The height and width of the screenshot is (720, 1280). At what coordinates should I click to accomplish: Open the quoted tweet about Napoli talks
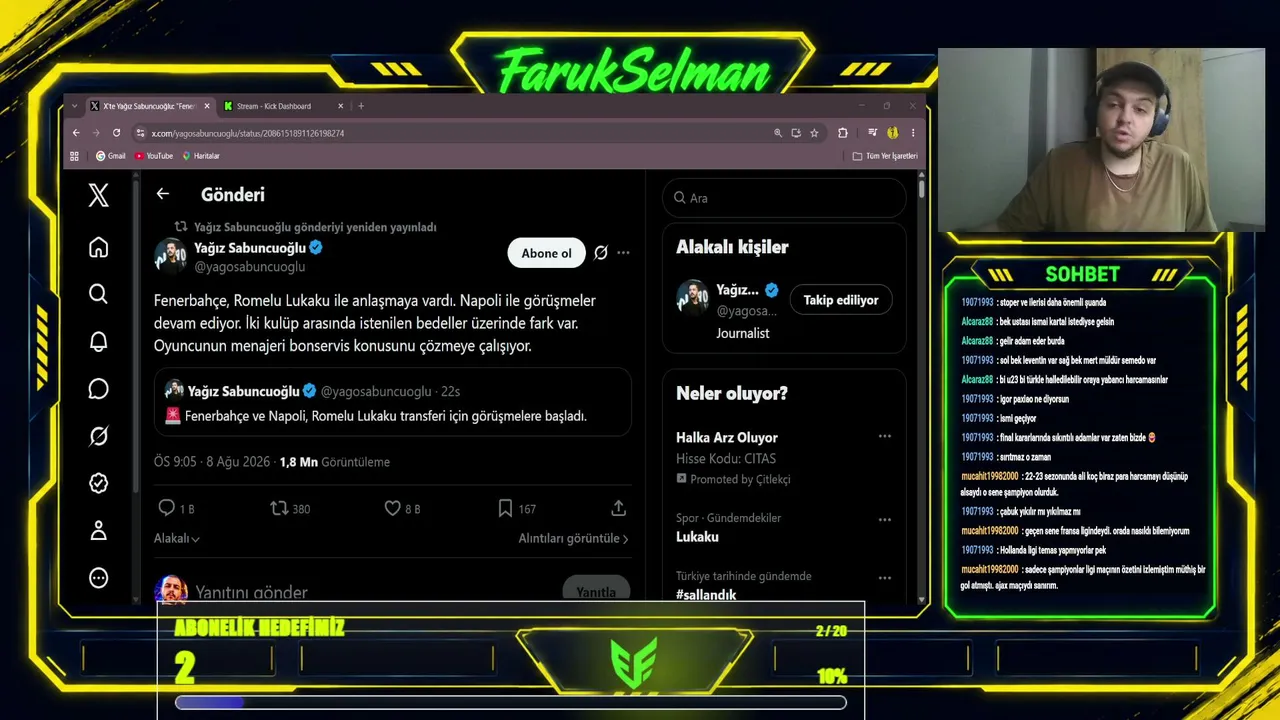pyautogui.click(x=393, y=402)
